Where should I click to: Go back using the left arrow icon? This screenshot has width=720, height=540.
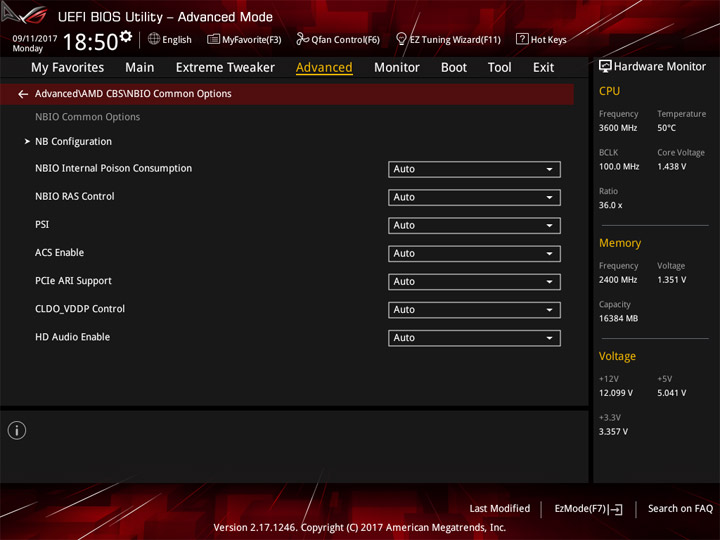23,94
